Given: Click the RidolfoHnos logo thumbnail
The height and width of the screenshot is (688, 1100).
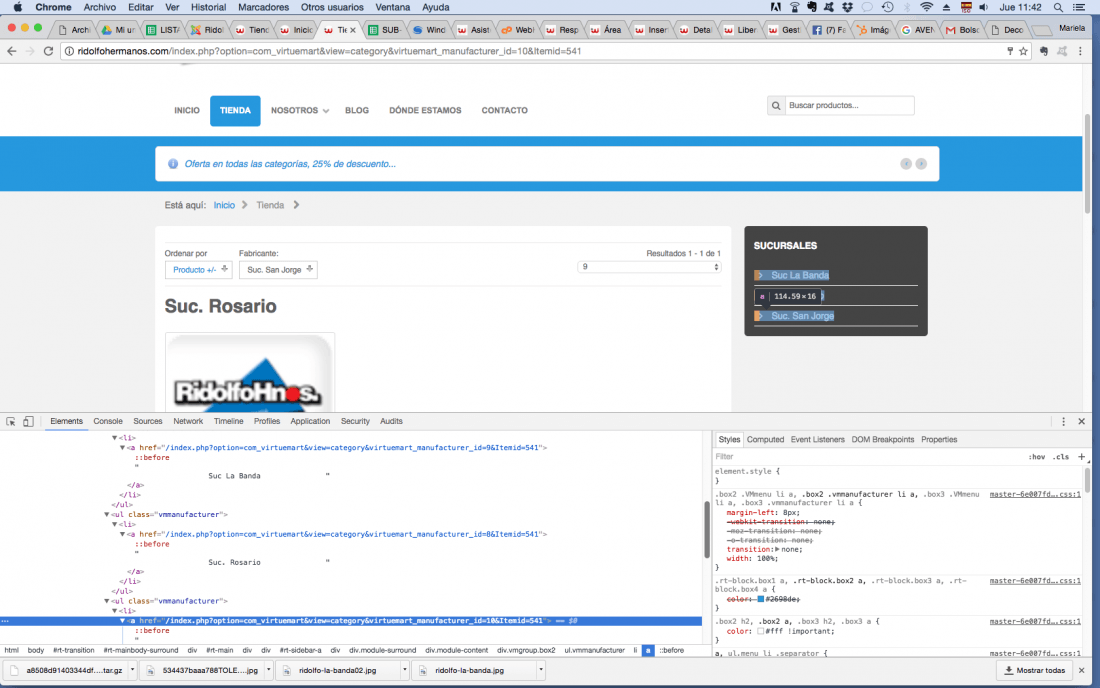Looking at the screenshot, I should pyautogui.click(x=250, y=373).
